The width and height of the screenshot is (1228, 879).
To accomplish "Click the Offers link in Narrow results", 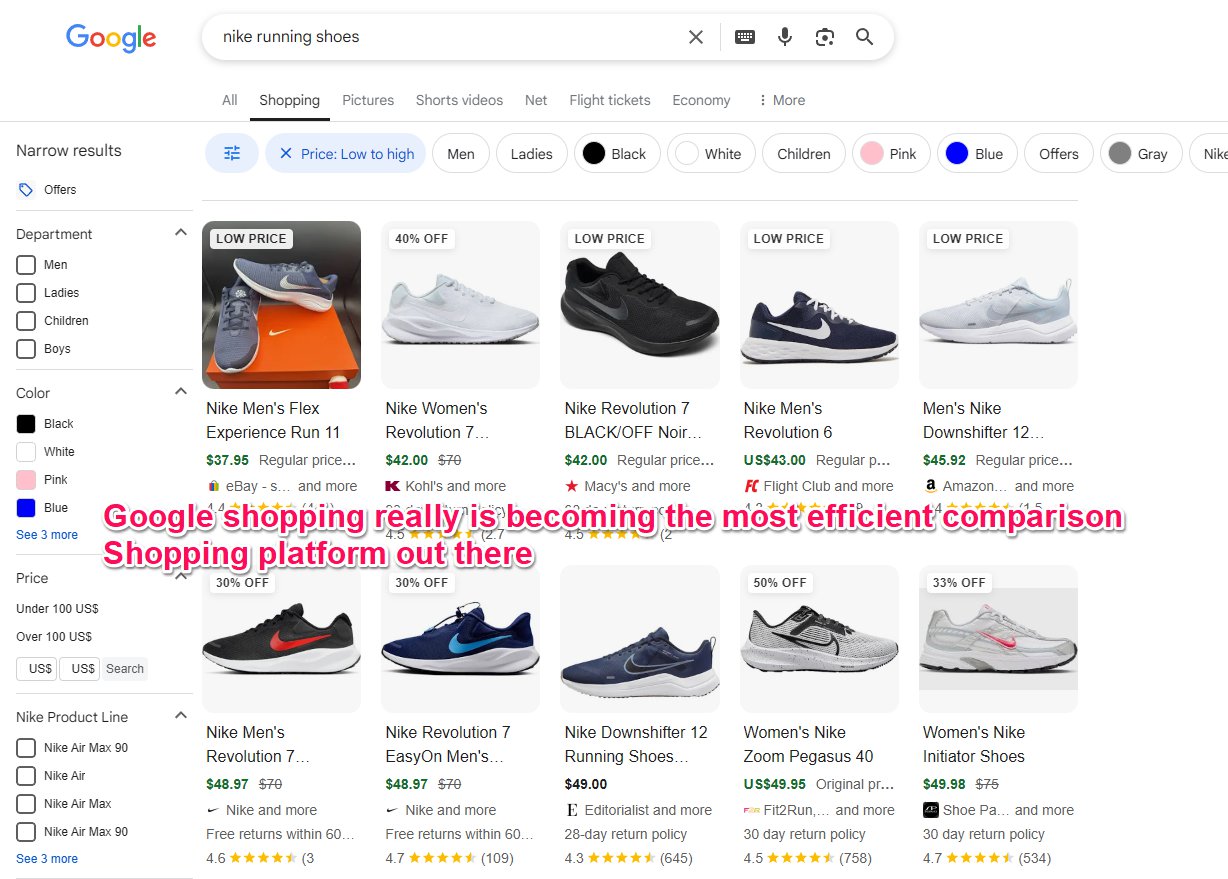I will pyautogui.click(x=60, y=190).
